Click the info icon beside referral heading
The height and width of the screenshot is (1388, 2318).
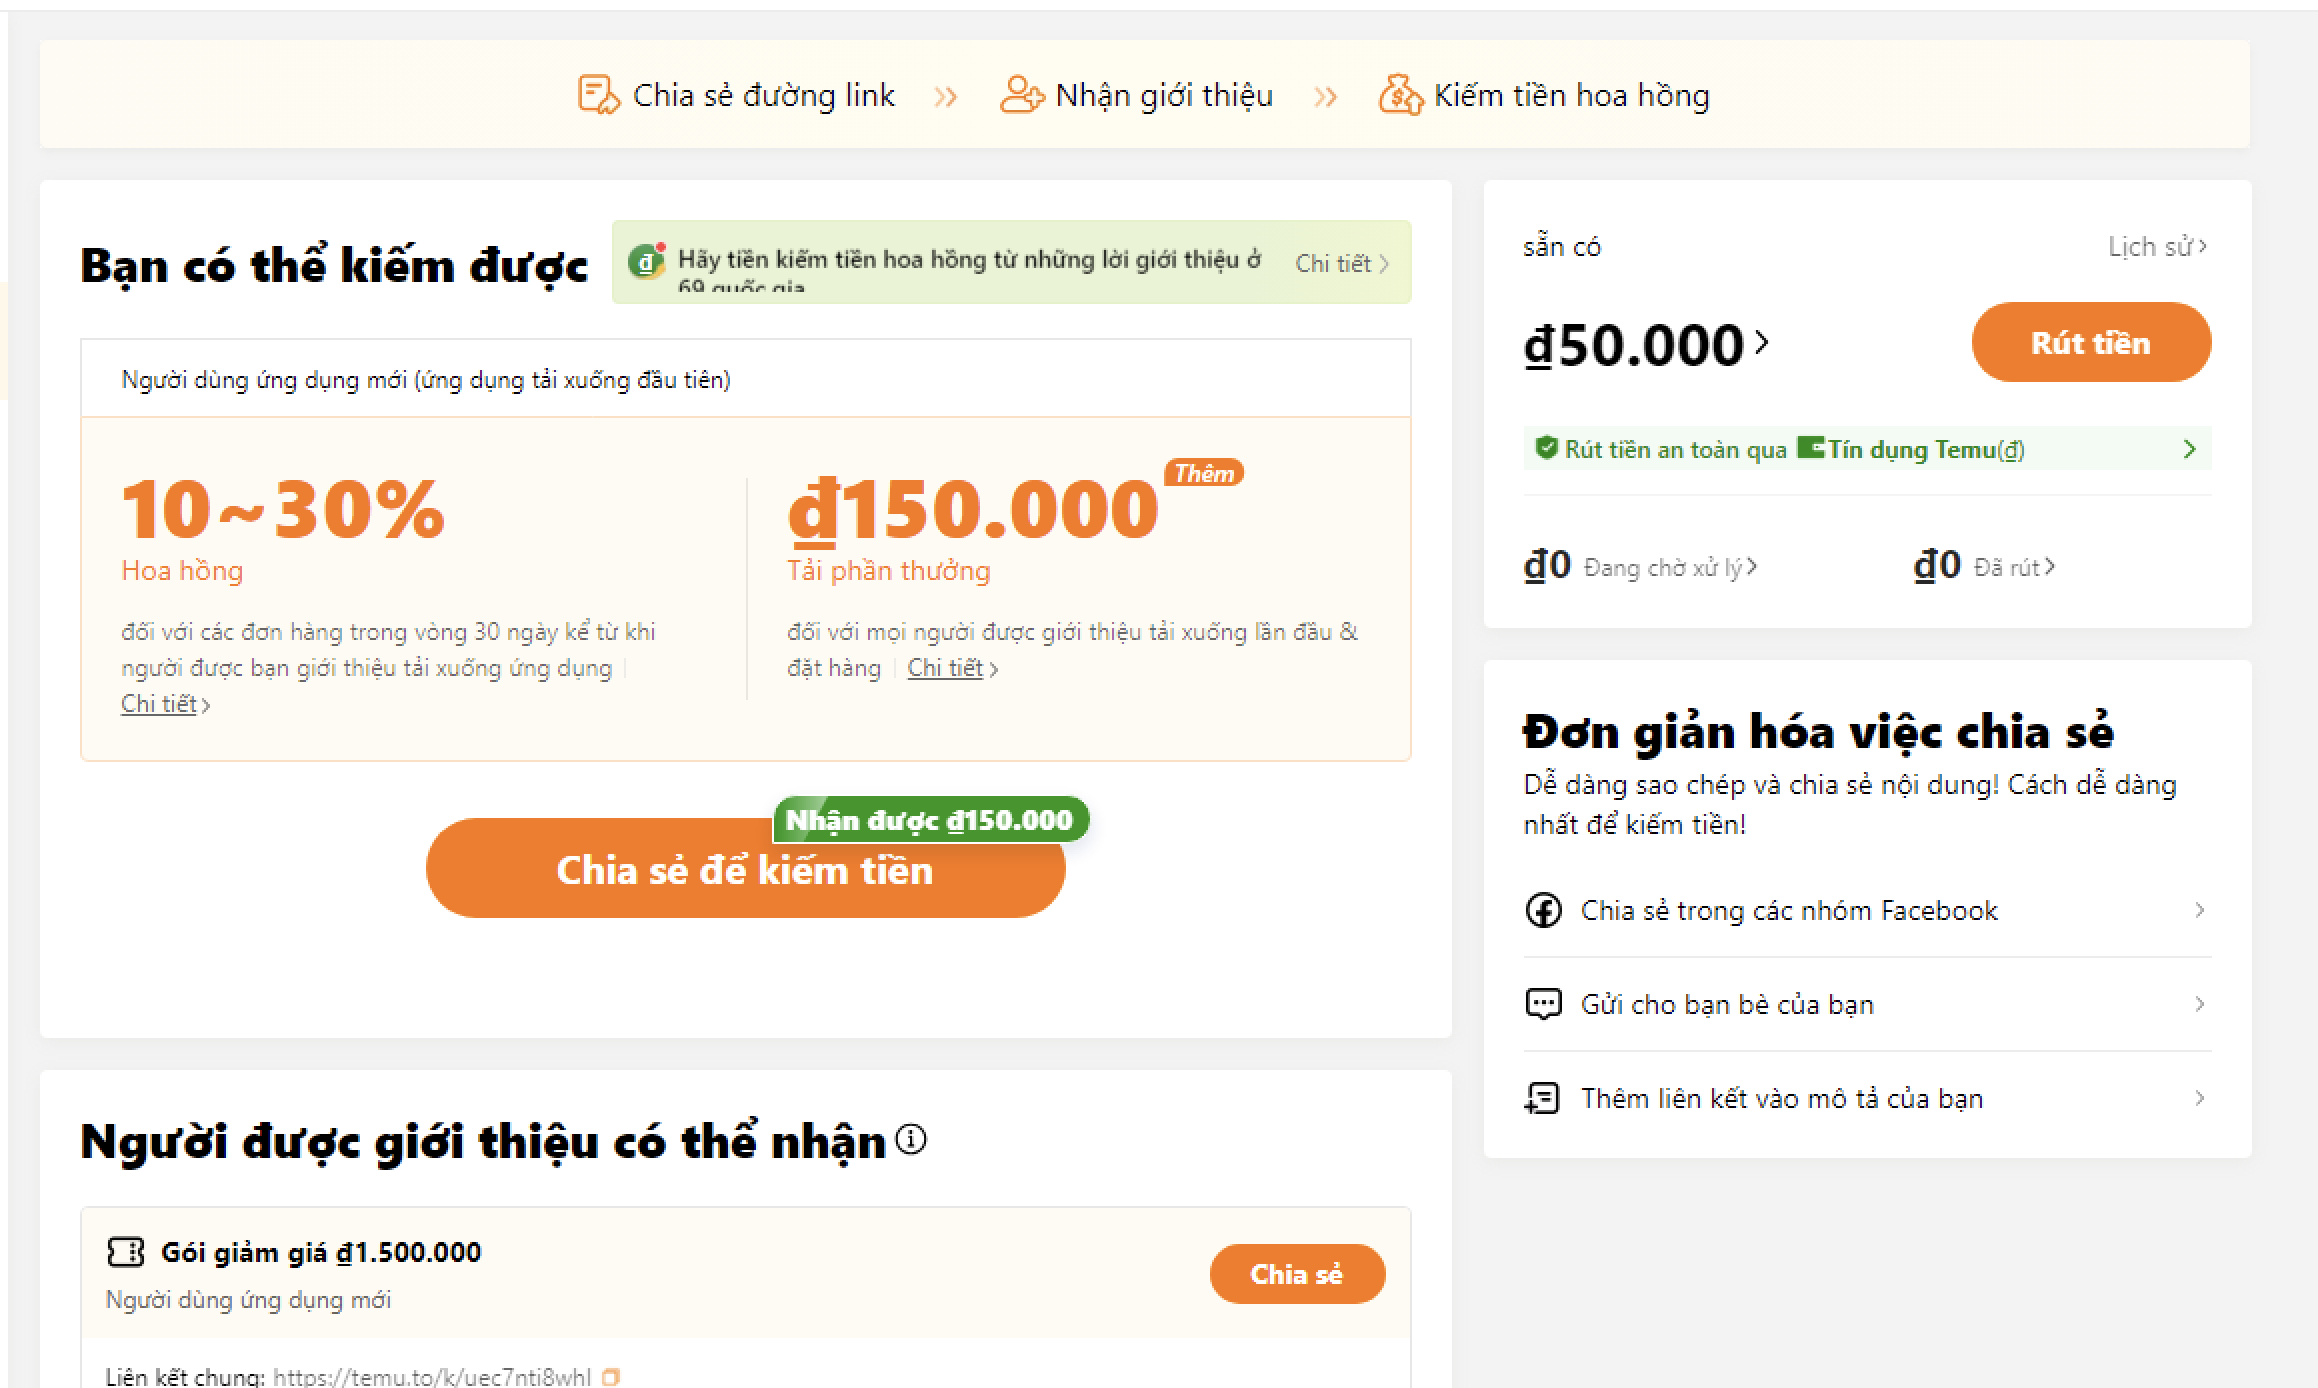[911, 1139]
